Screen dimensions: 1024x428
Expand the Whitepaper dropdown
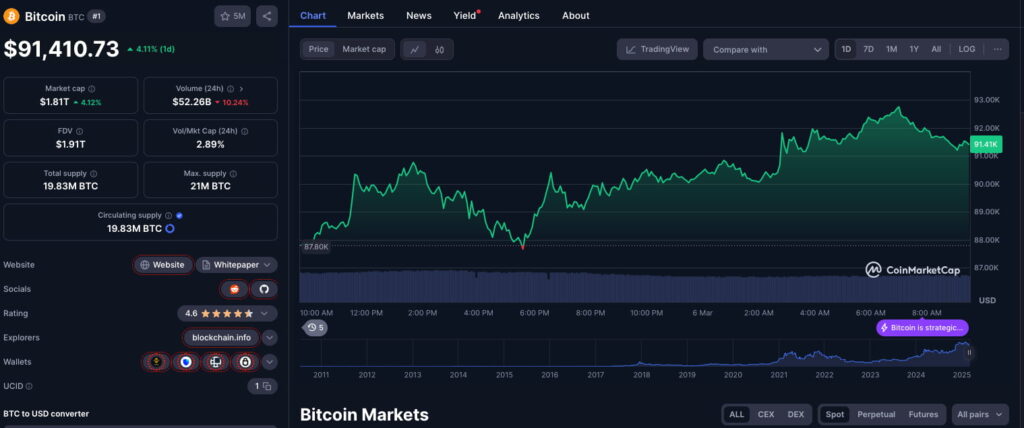pos(236,265)
